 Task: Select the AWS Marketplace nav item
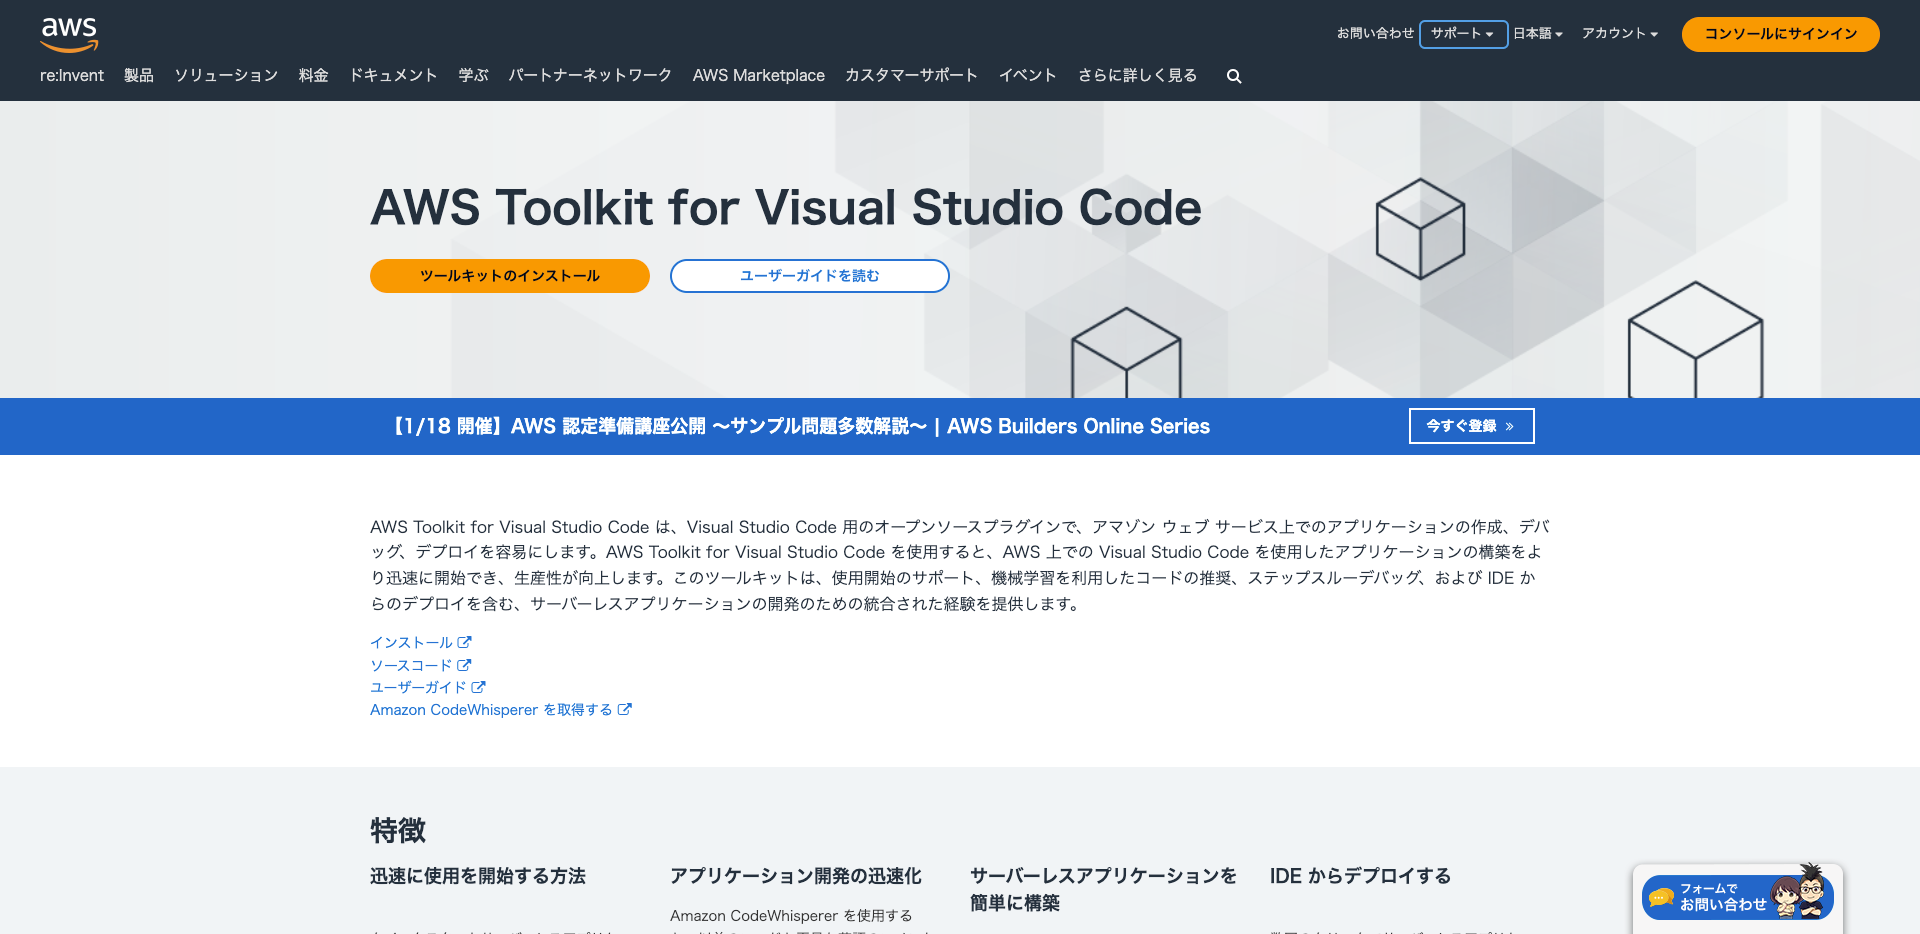tap(758, 75)
